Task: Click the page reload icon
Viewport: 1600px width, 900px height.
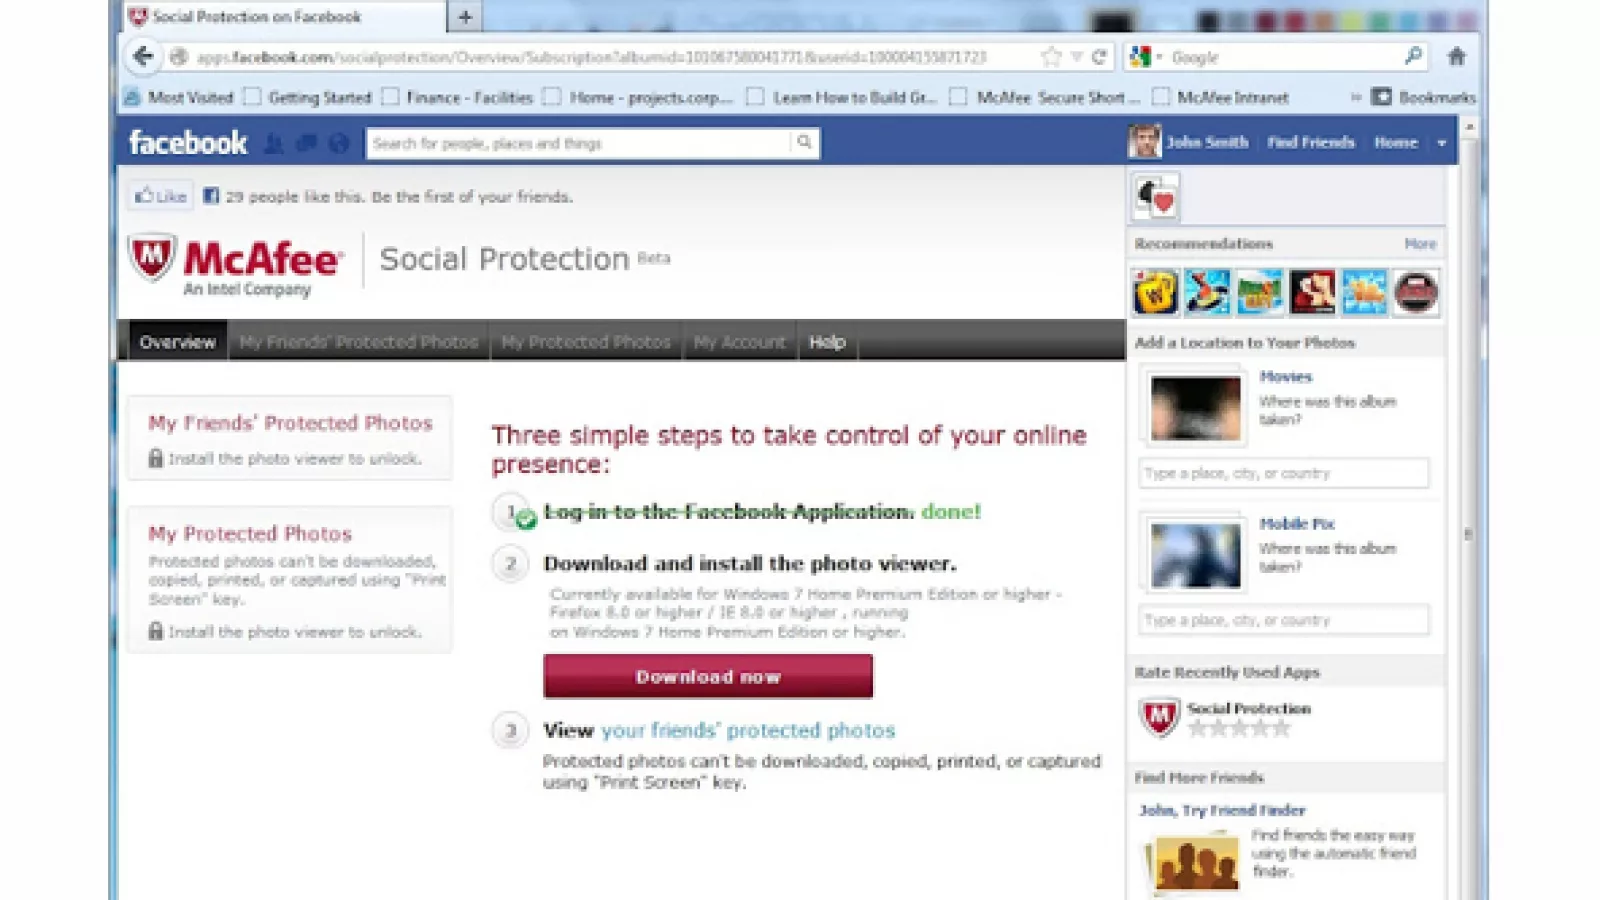Action: click(x=1099, y=57)
